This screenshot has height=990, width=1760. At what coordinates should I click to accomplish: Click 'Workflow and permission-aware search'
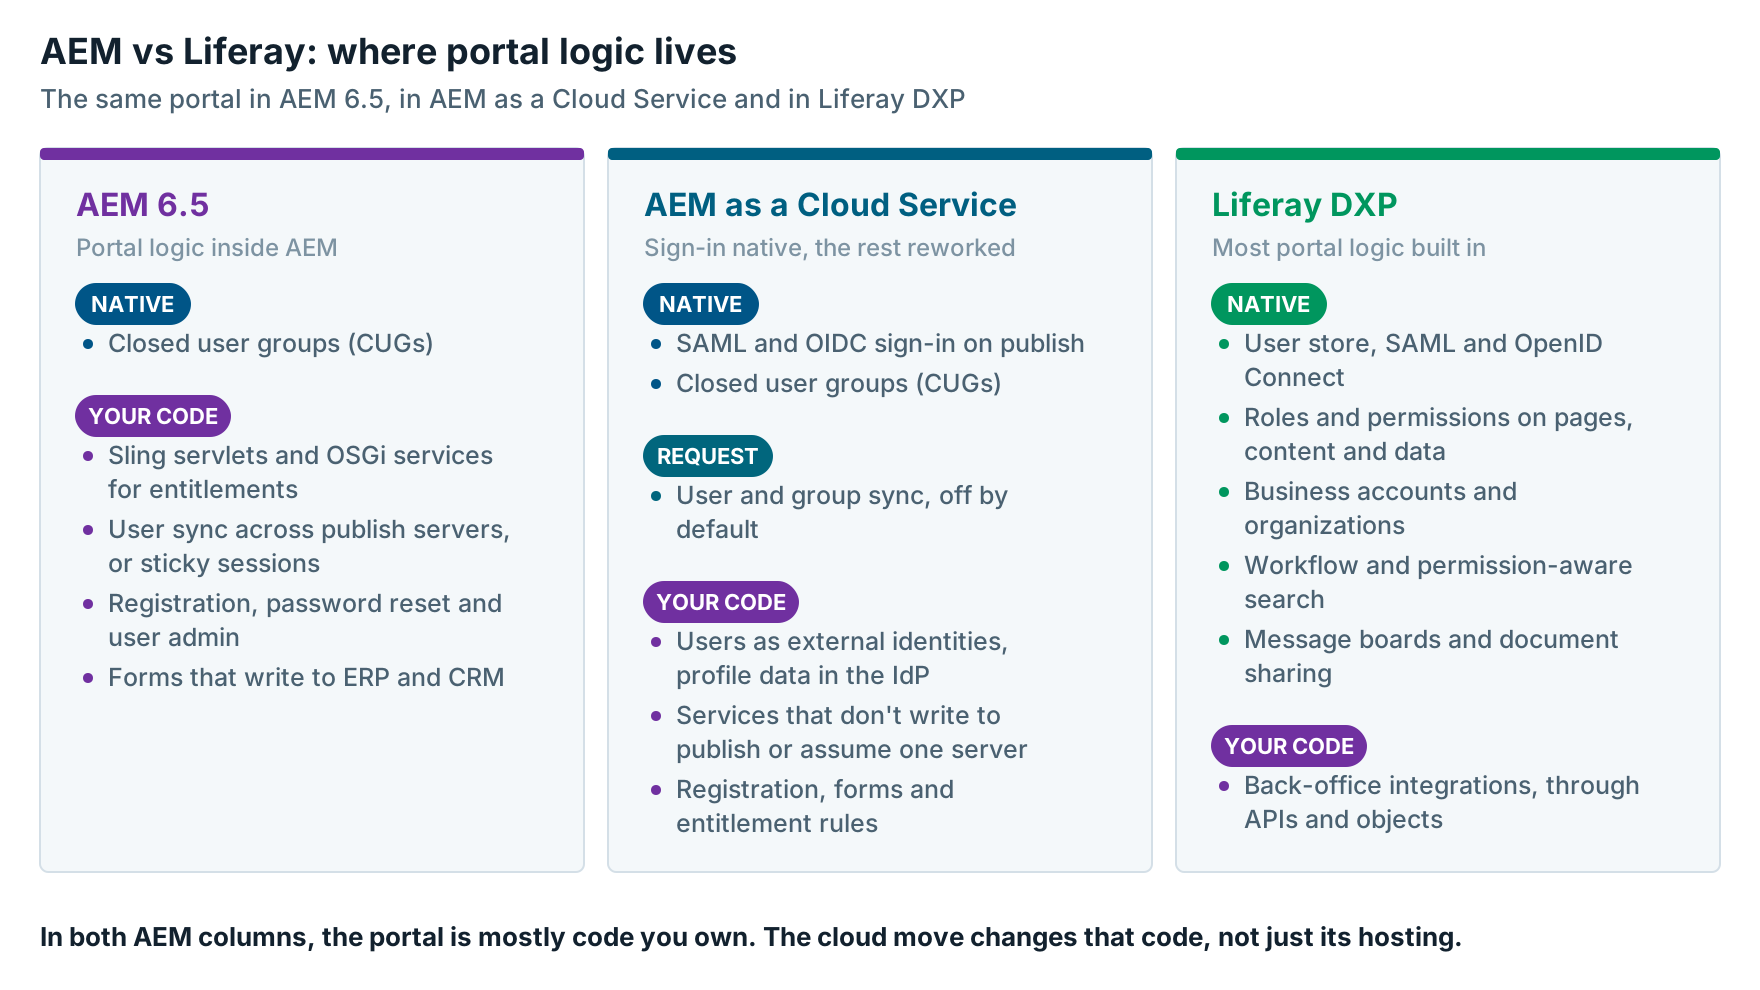pos(1438,582)
